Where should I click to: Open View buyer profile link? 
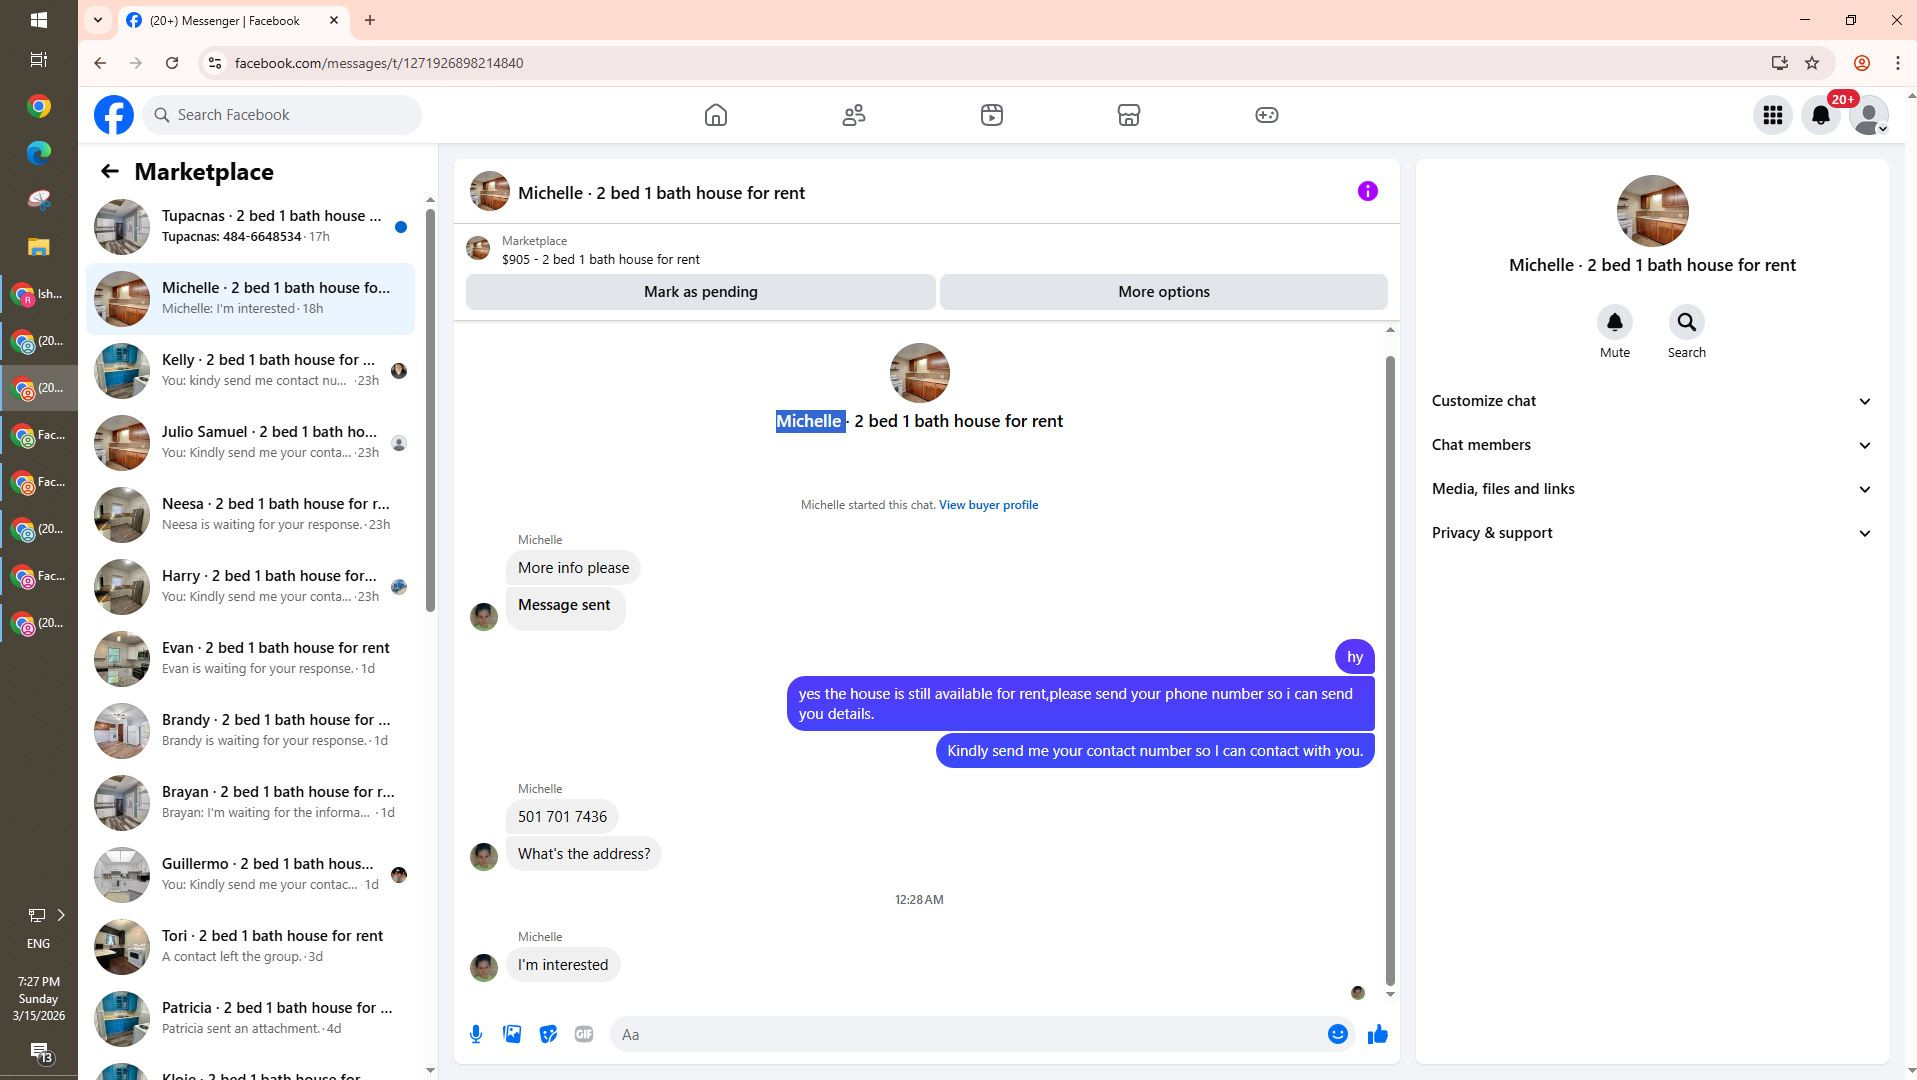pos(988,505)
